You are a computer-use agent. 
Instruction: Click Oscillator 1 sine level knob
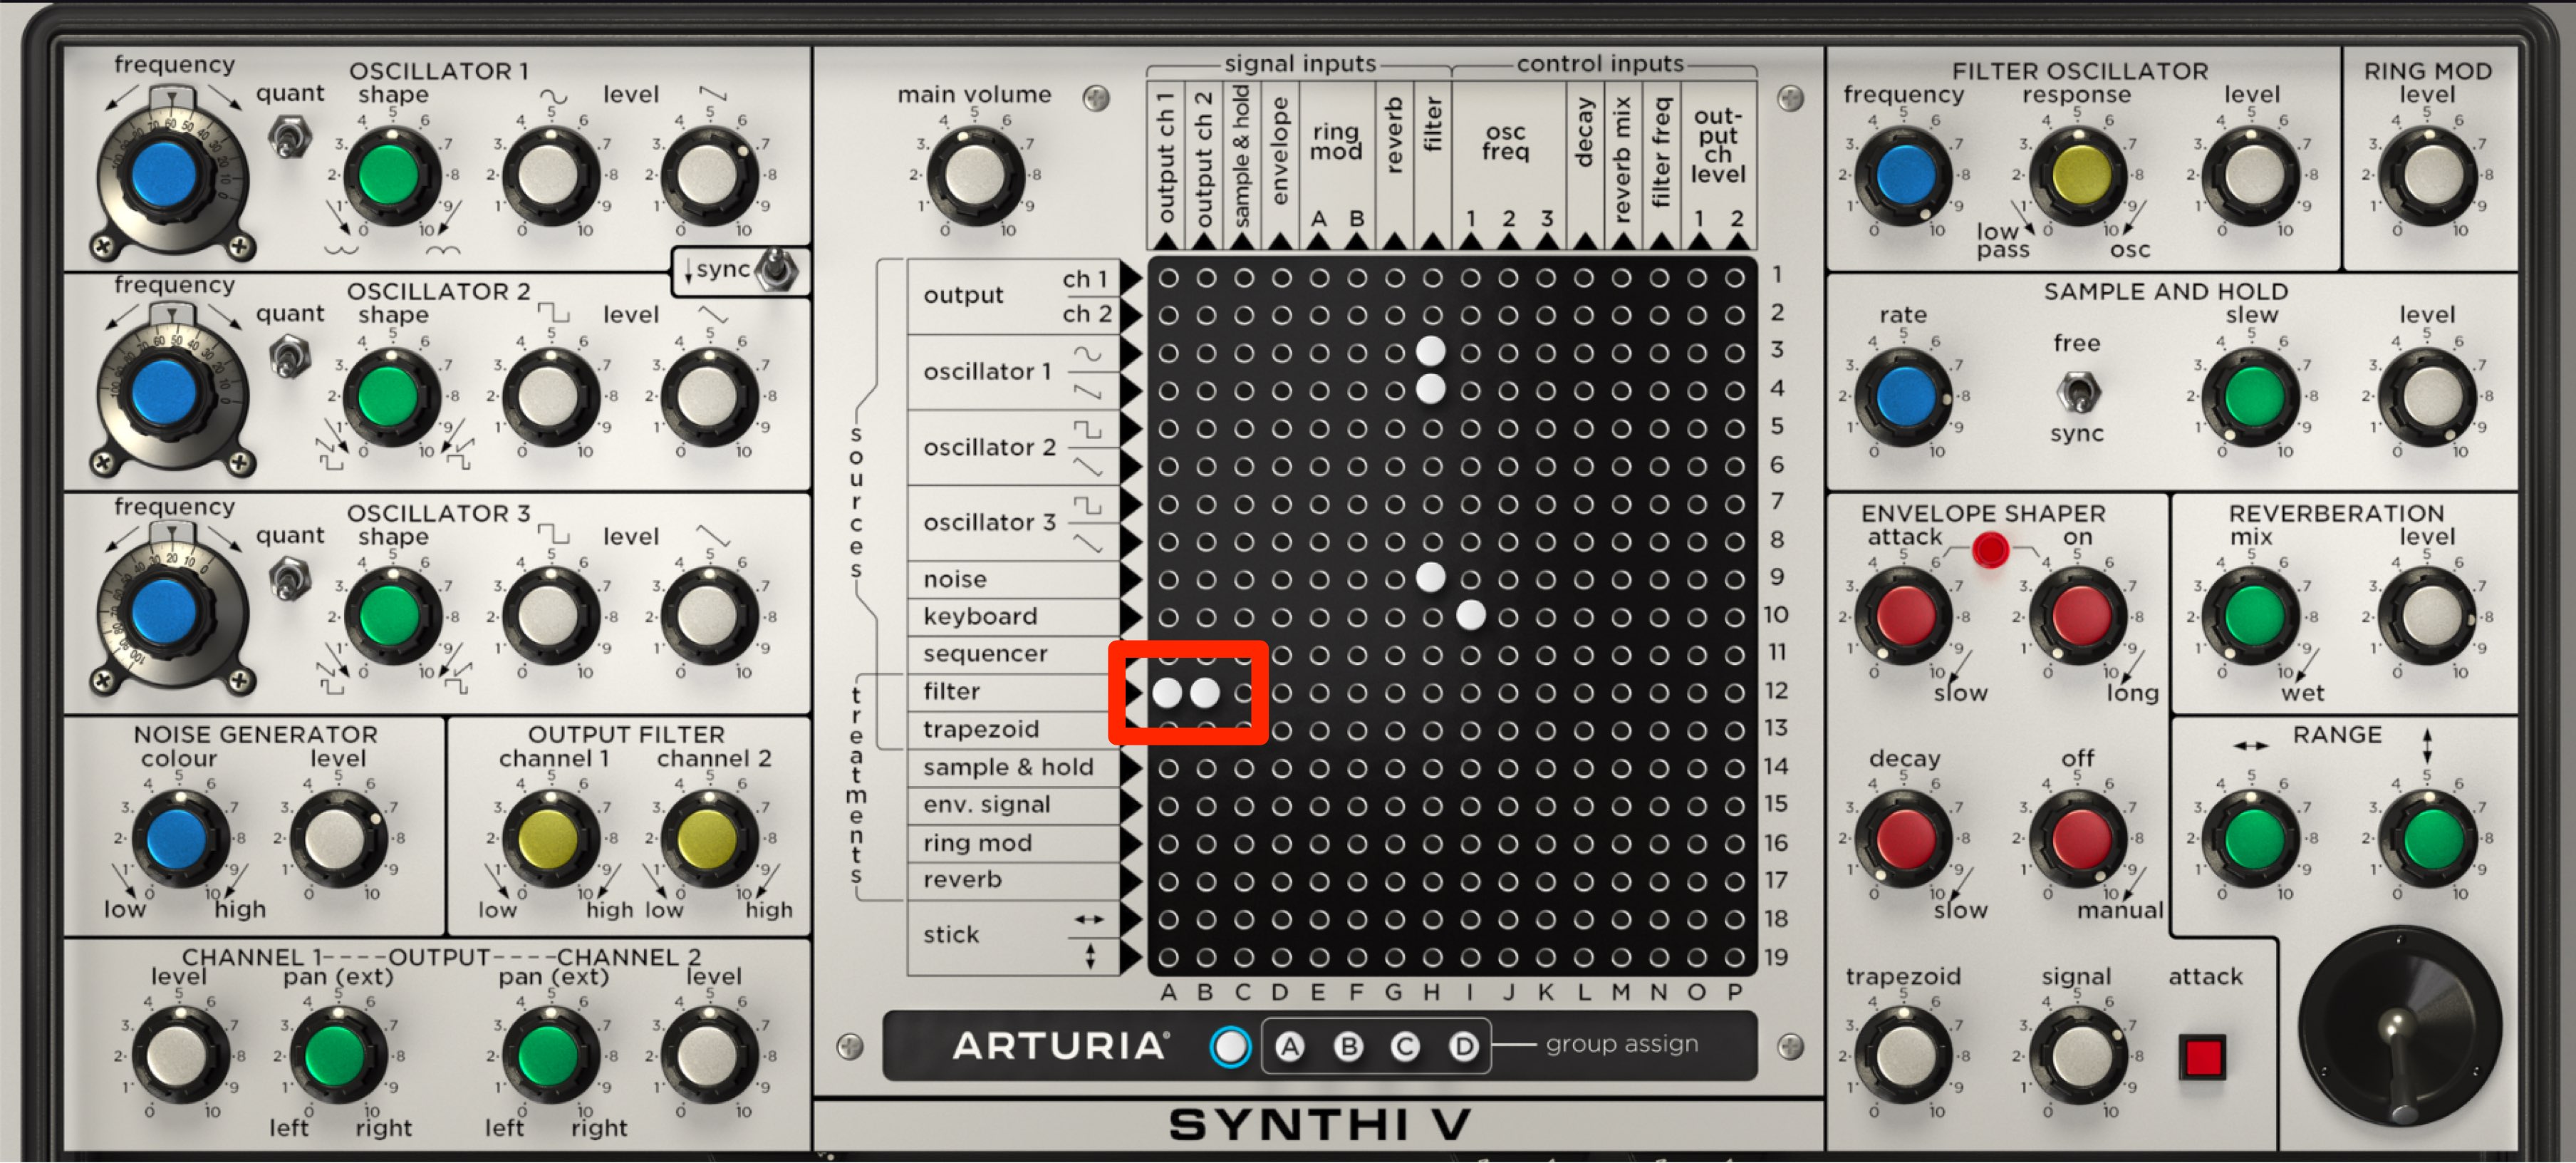tap(550, 174)
